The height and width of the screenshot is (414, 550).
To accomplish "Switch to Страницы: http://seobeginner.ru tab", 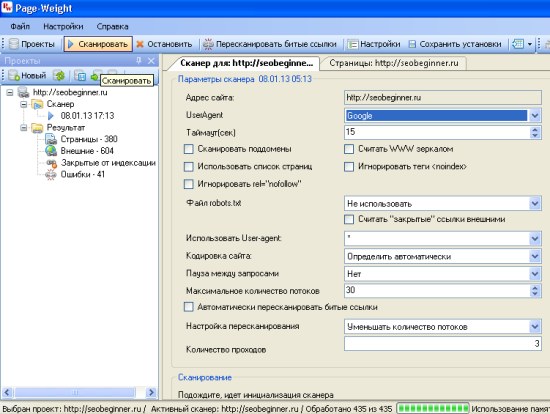I will (394, 63).
